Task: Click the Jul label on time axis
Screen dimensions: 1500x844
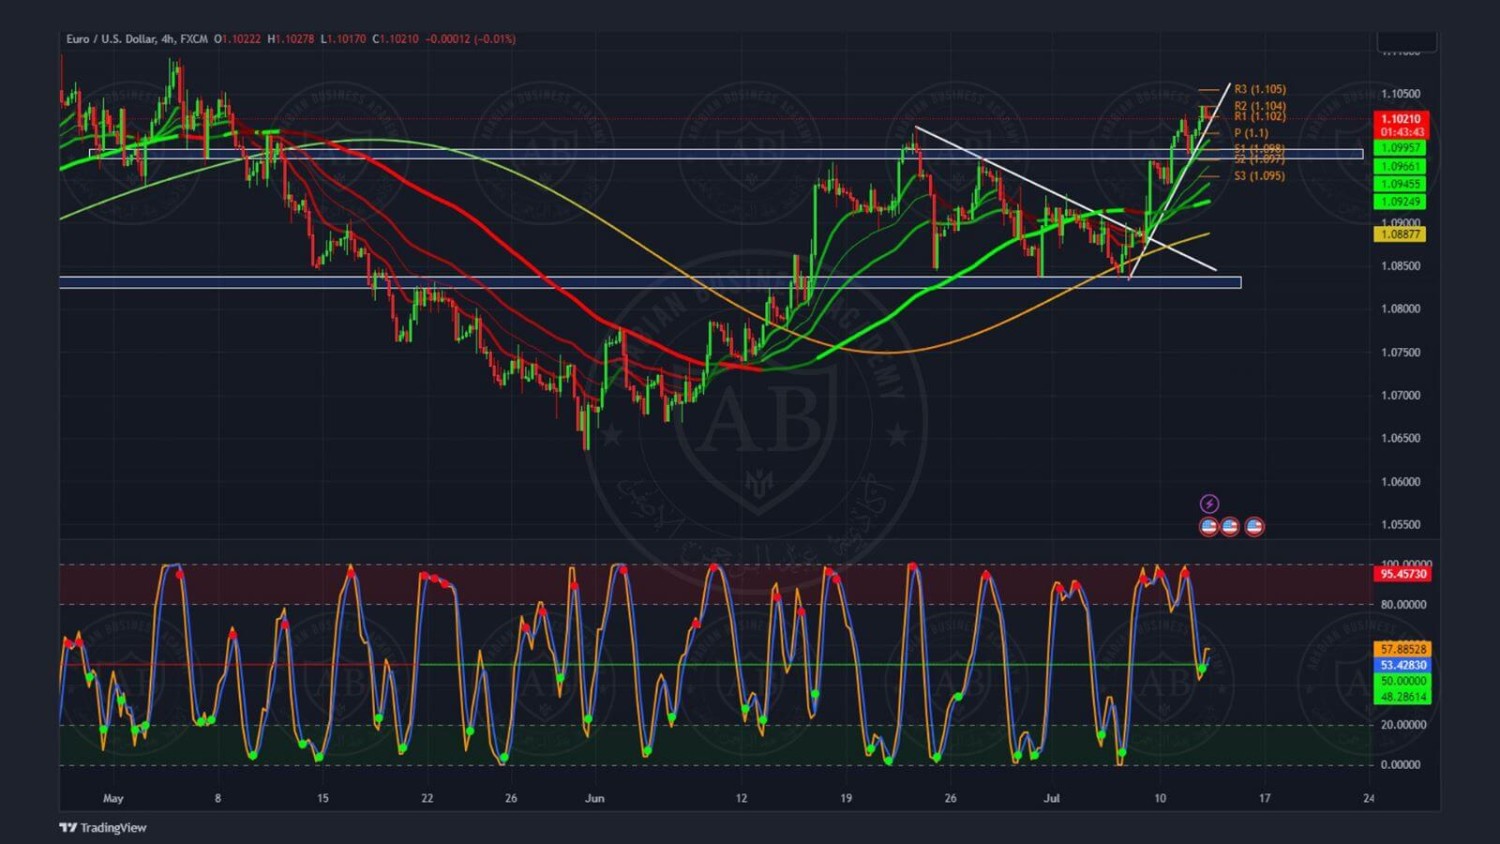Action: tap(1051, 798)
